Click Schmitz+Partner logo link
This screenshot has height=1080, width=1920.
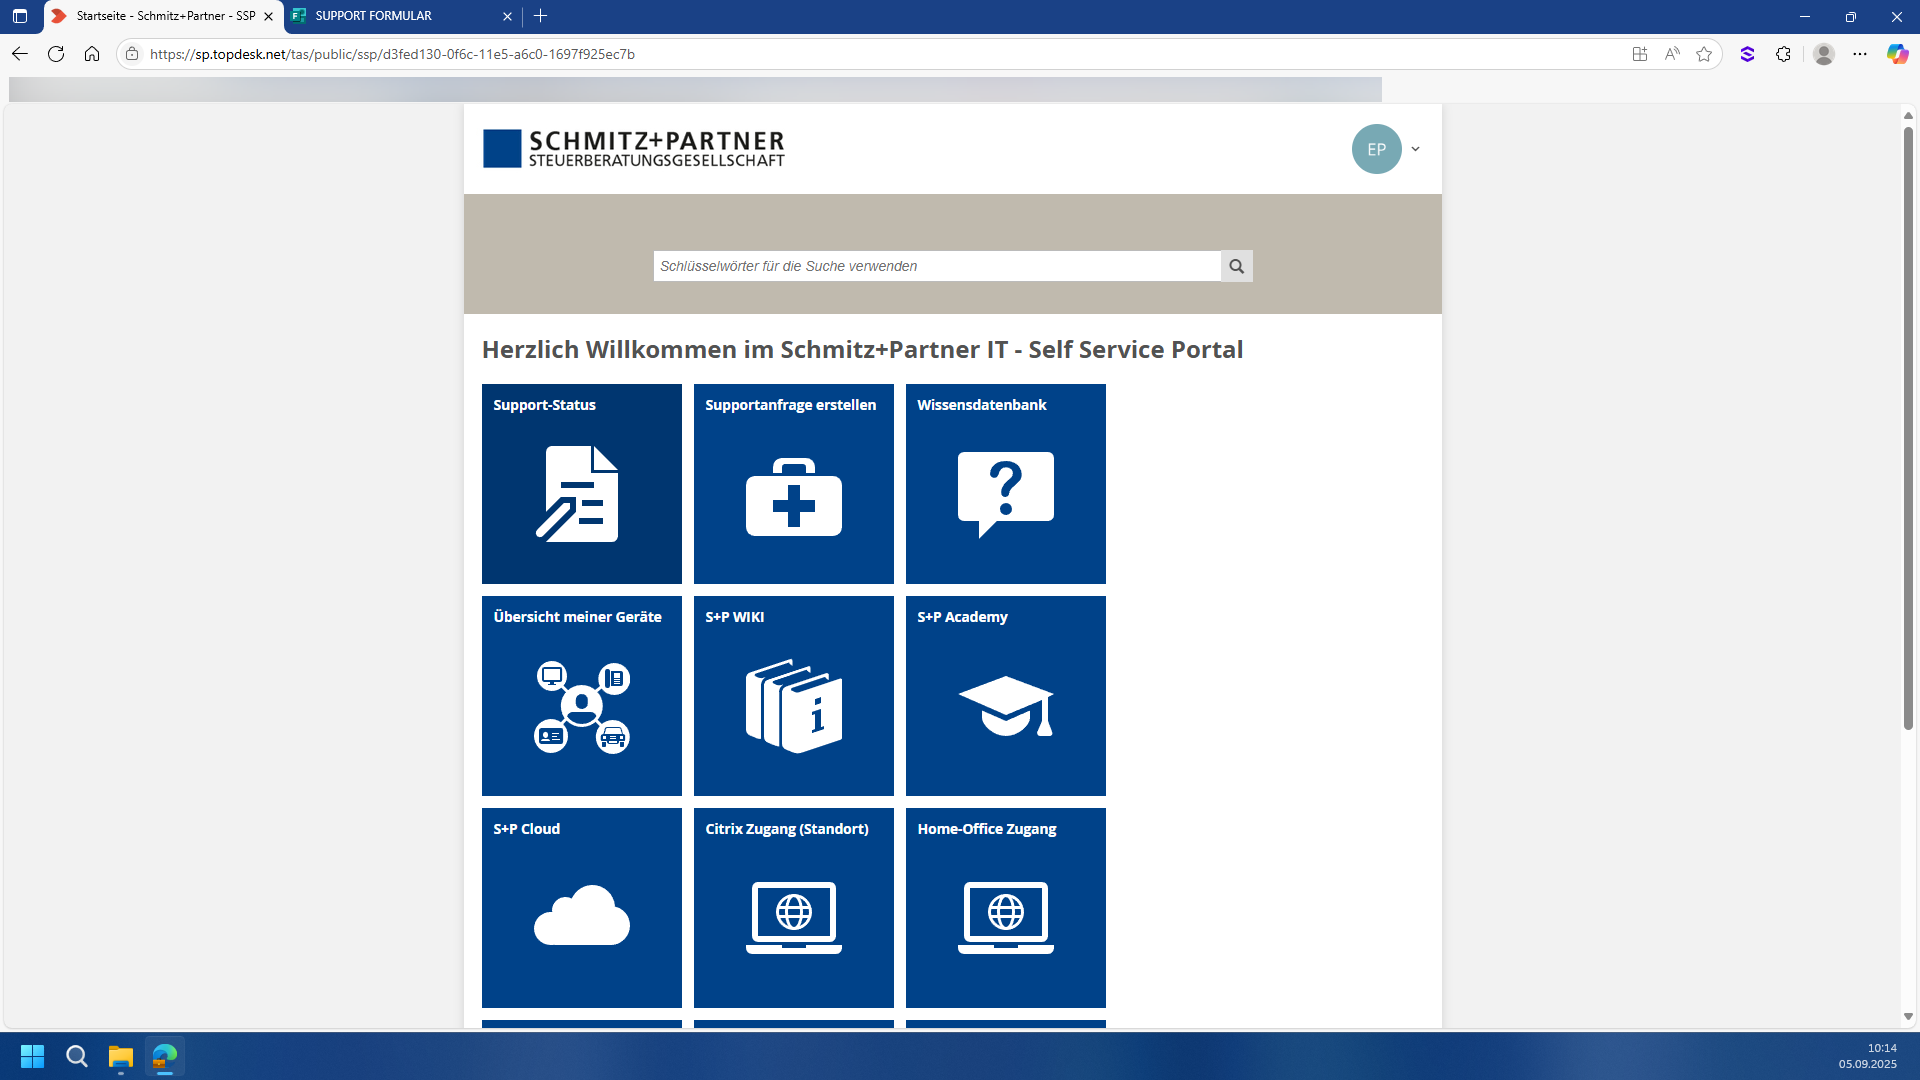[634, 149]
